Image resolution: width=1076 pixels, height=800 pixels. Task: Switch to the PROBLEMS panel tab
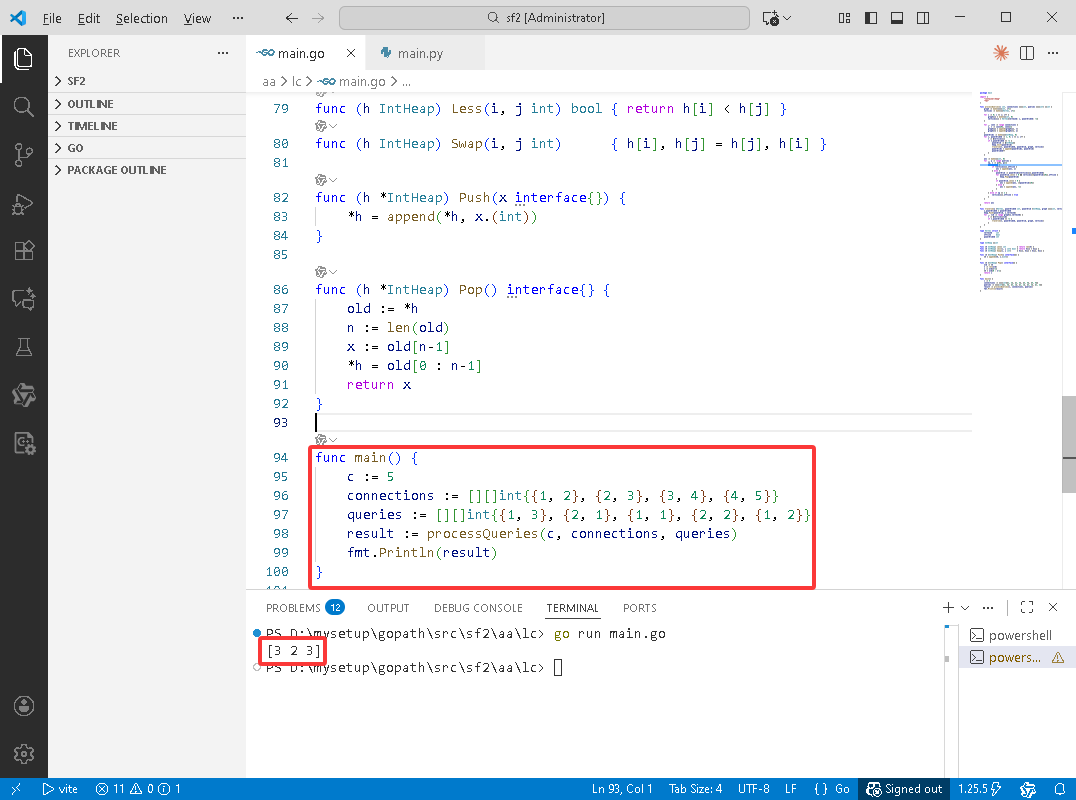(304, 608)
